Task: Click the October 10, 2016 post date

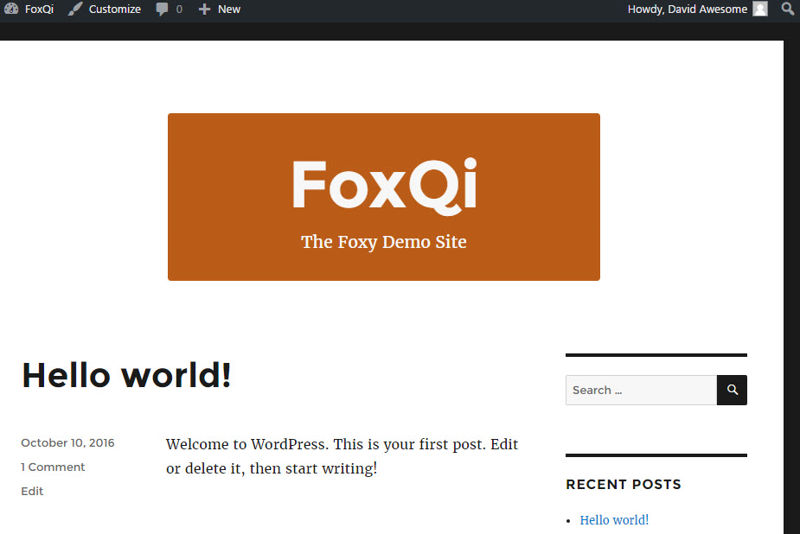Action: (x=67, y=443)
